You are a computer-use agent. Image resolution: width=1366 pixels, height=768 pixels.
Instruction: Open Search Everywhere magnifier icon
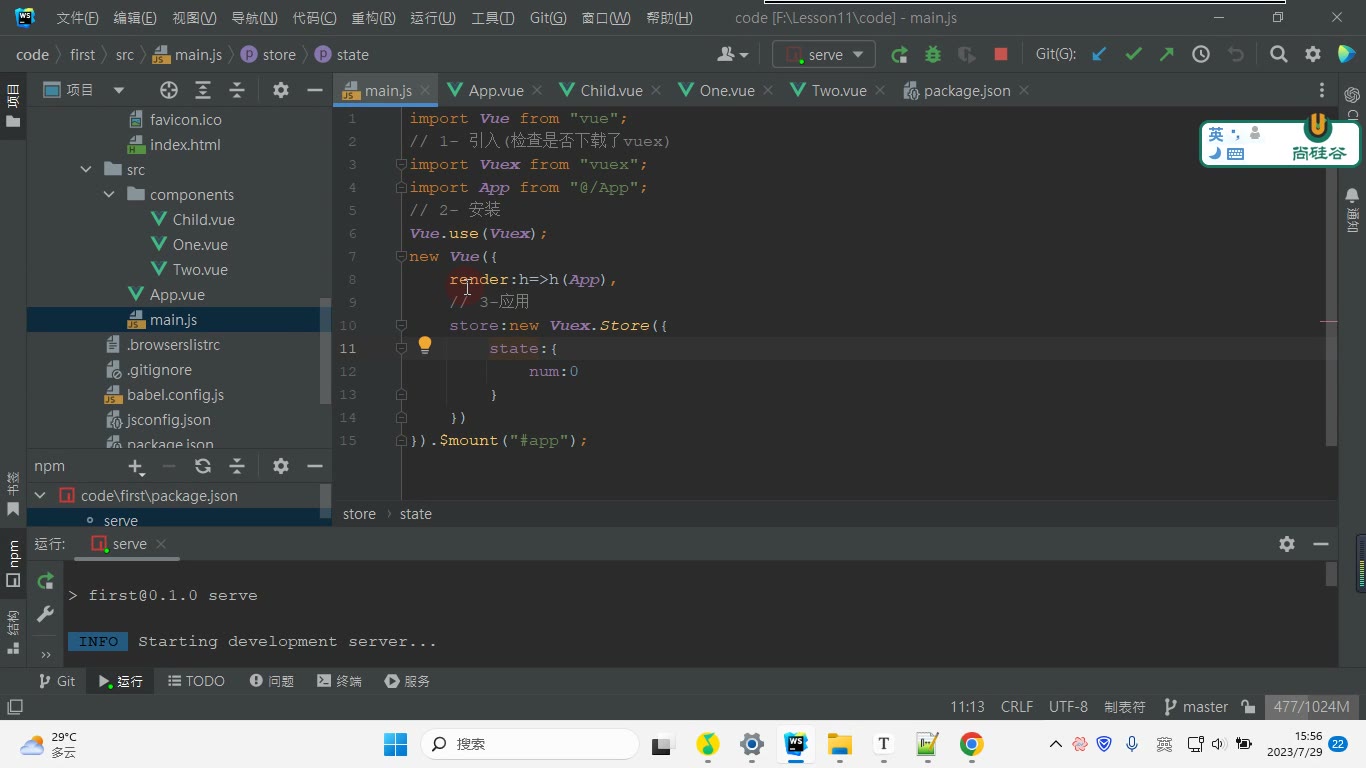pyautogui.click(x=1279, y=55)
